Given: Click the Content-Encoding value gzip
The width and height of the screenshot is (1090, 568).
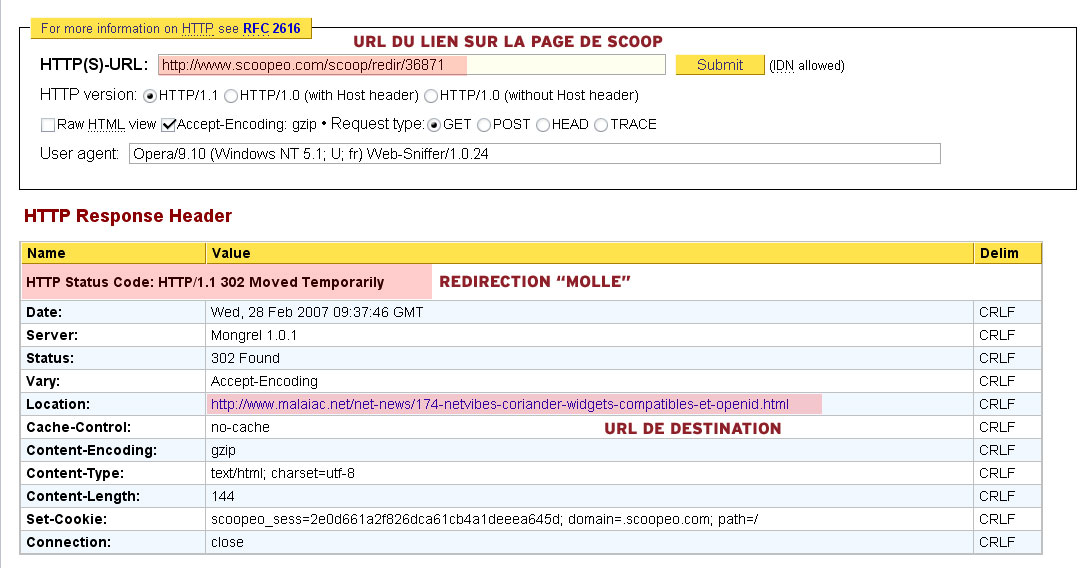Looking at the screenshot, I should click(223, 451).
